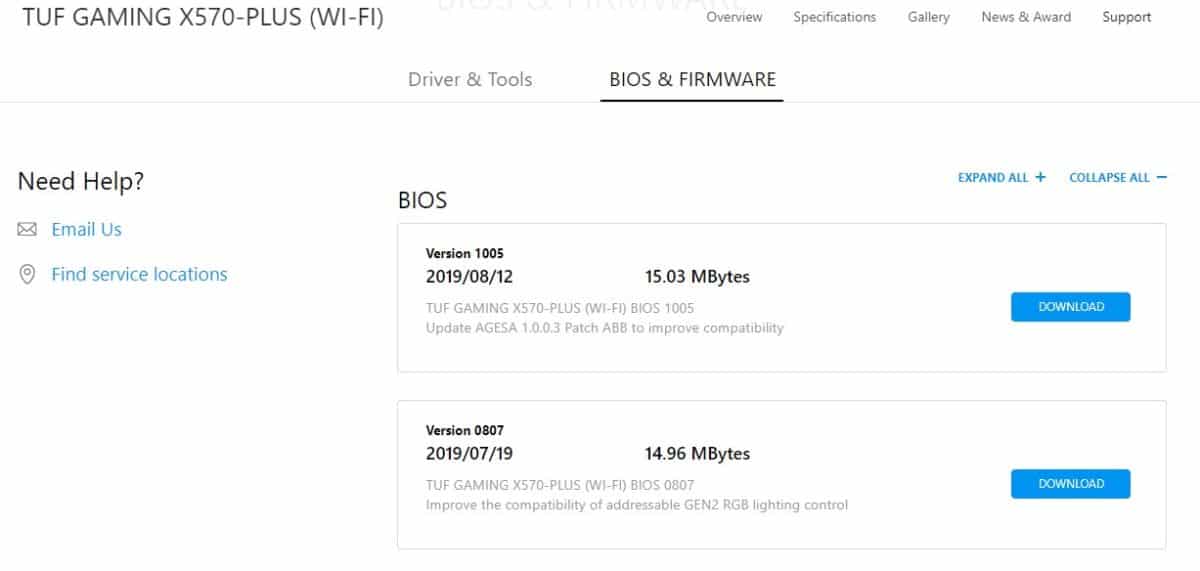Click the Version 1005 heading
Image resolution: width=1200 pixels, height=571 pixels.
(465, 253)
